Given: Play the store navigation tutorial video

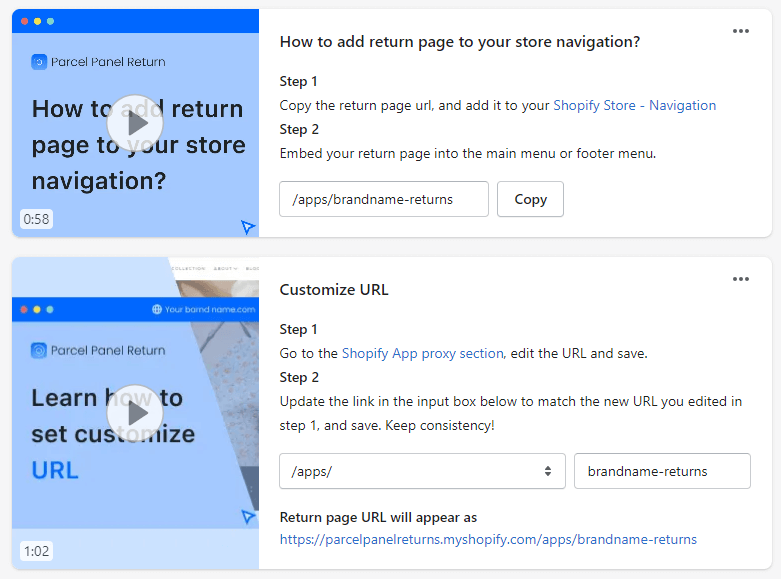Looking at the screenshot, I should pos(135,123).
